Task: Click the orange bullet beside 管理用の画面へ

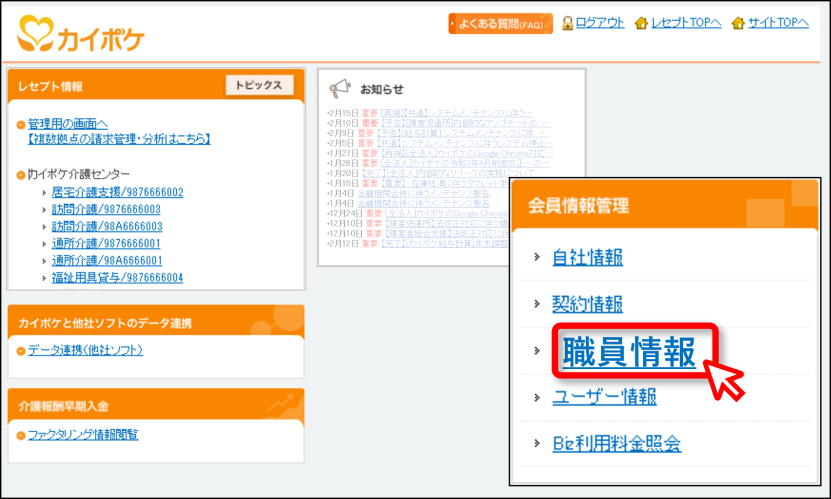Action: click(x=21, y=125)
